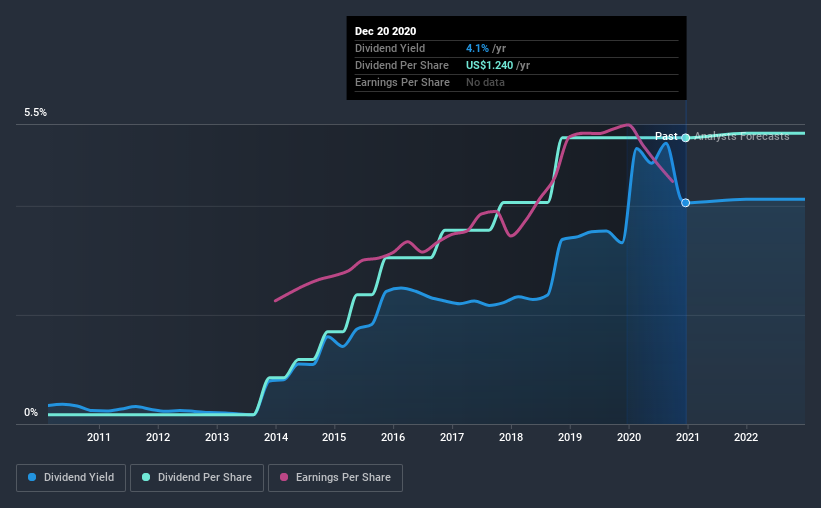Screen dimensions: 821x508
Task: Click the Past label on the chart
Action: coord(666,136)
